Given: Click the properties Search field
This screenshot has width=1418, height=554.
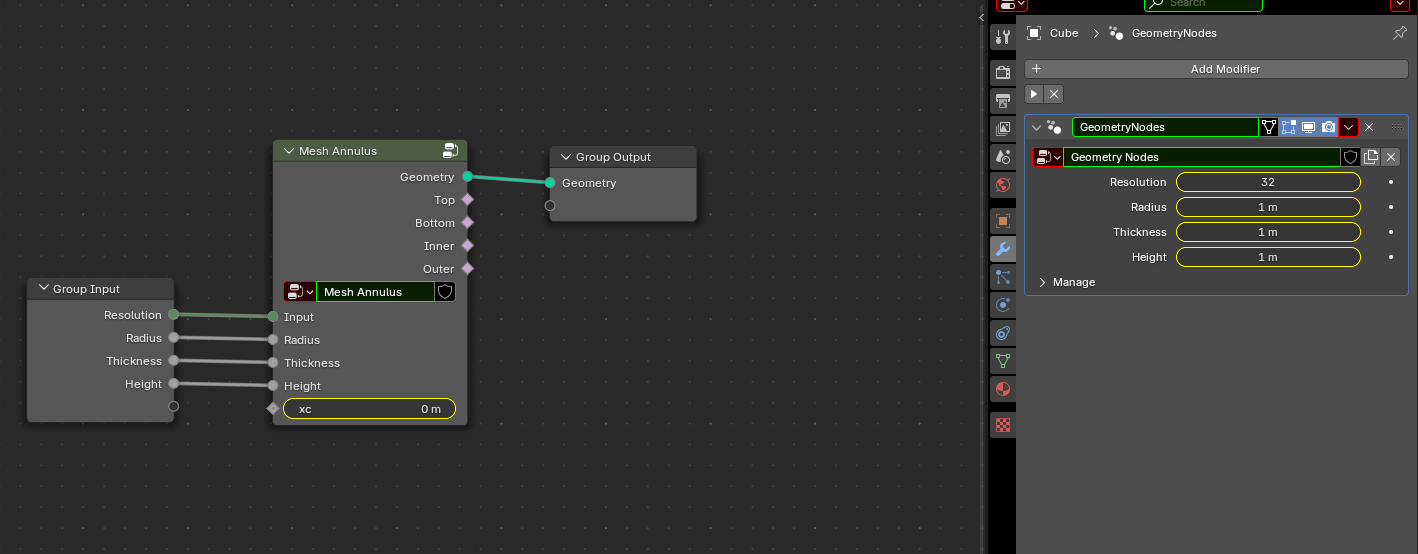Looking at the screenshot, I should tap(1204, 4).
